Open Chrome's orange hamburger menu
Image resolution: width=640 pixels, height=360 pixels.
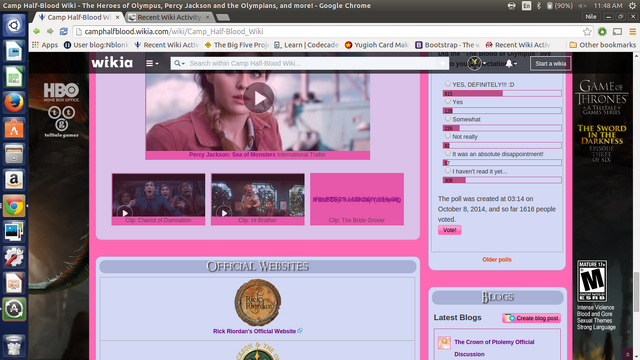tap(633, 31)
